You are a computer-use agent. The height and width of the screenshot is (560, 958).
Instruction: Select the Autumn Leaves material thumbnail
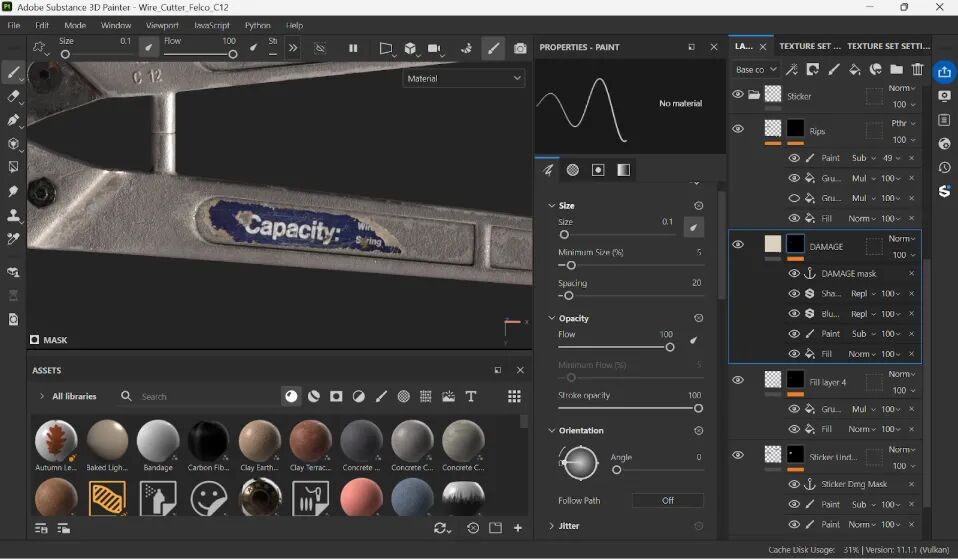click(x=56, y=440)
